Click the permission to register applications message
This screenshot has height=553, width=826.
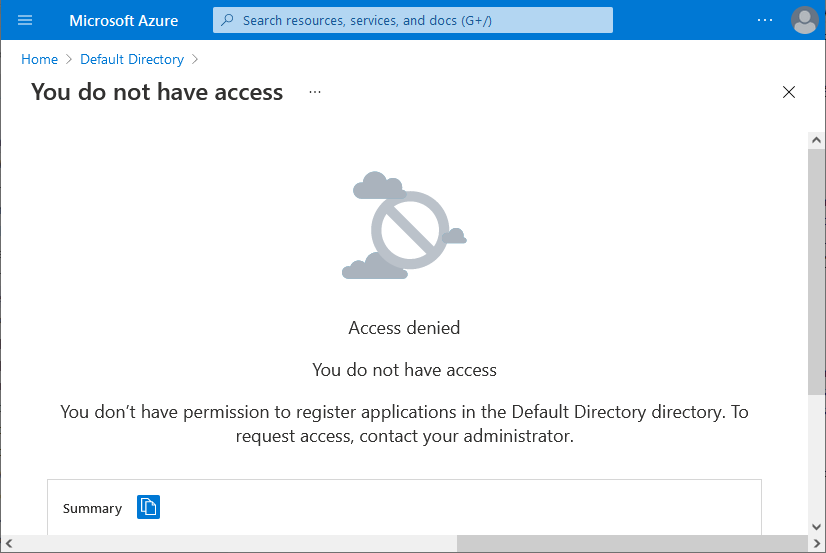[404, 423]
